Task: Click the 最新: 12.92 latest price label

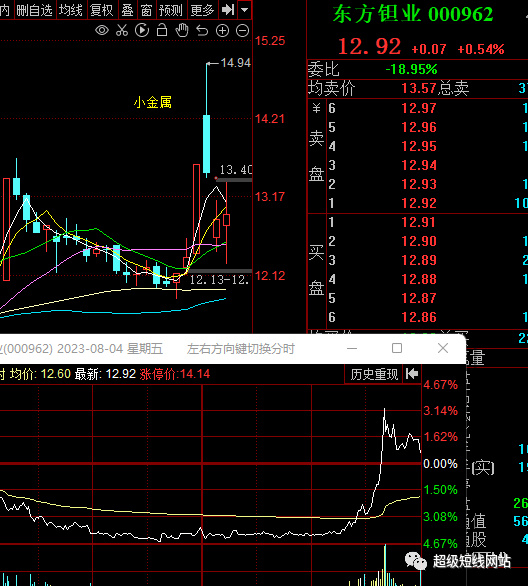Action: pos(105,374)
